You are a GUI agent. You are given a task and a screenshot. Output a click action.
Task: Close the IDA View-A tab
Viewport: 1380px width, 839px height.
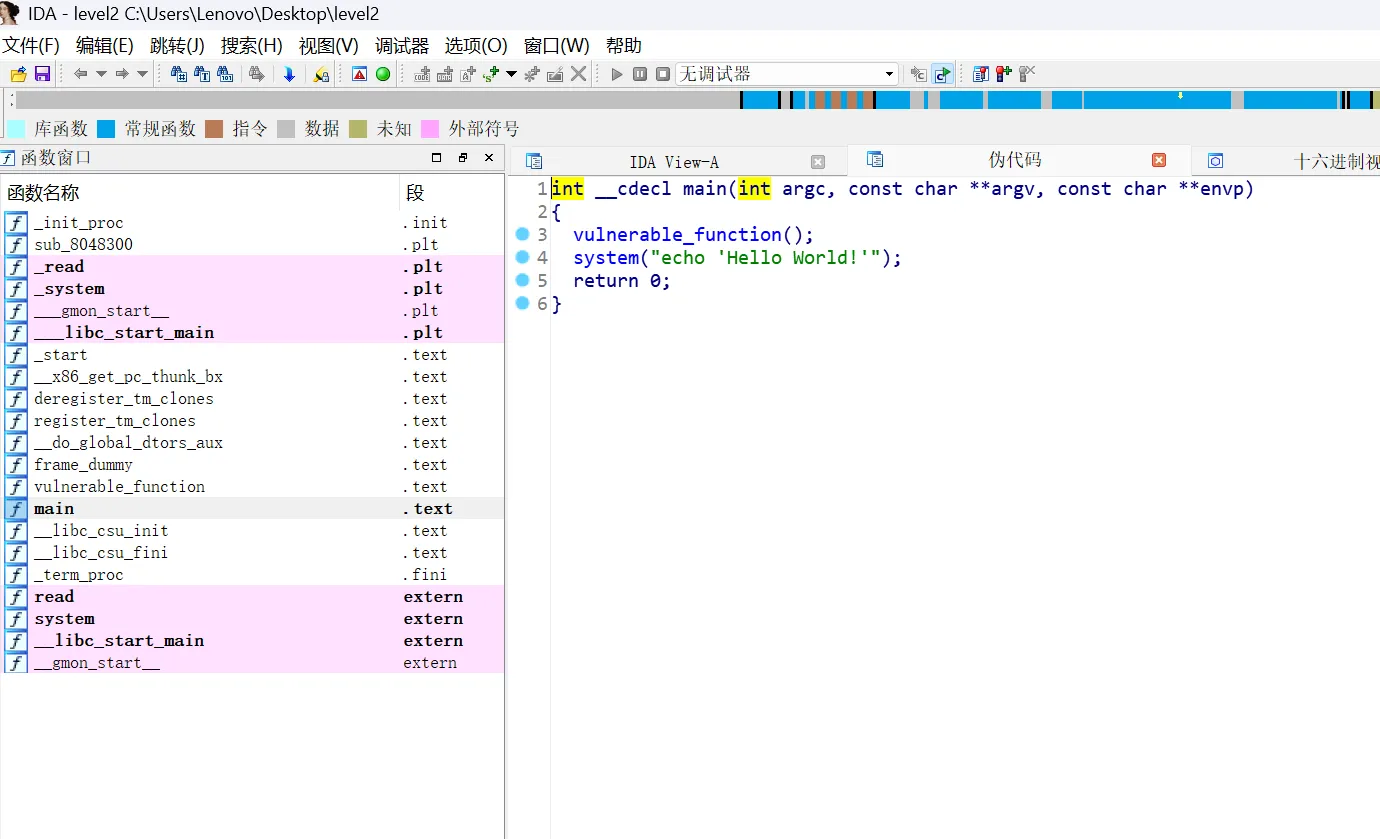pos(818,162)
